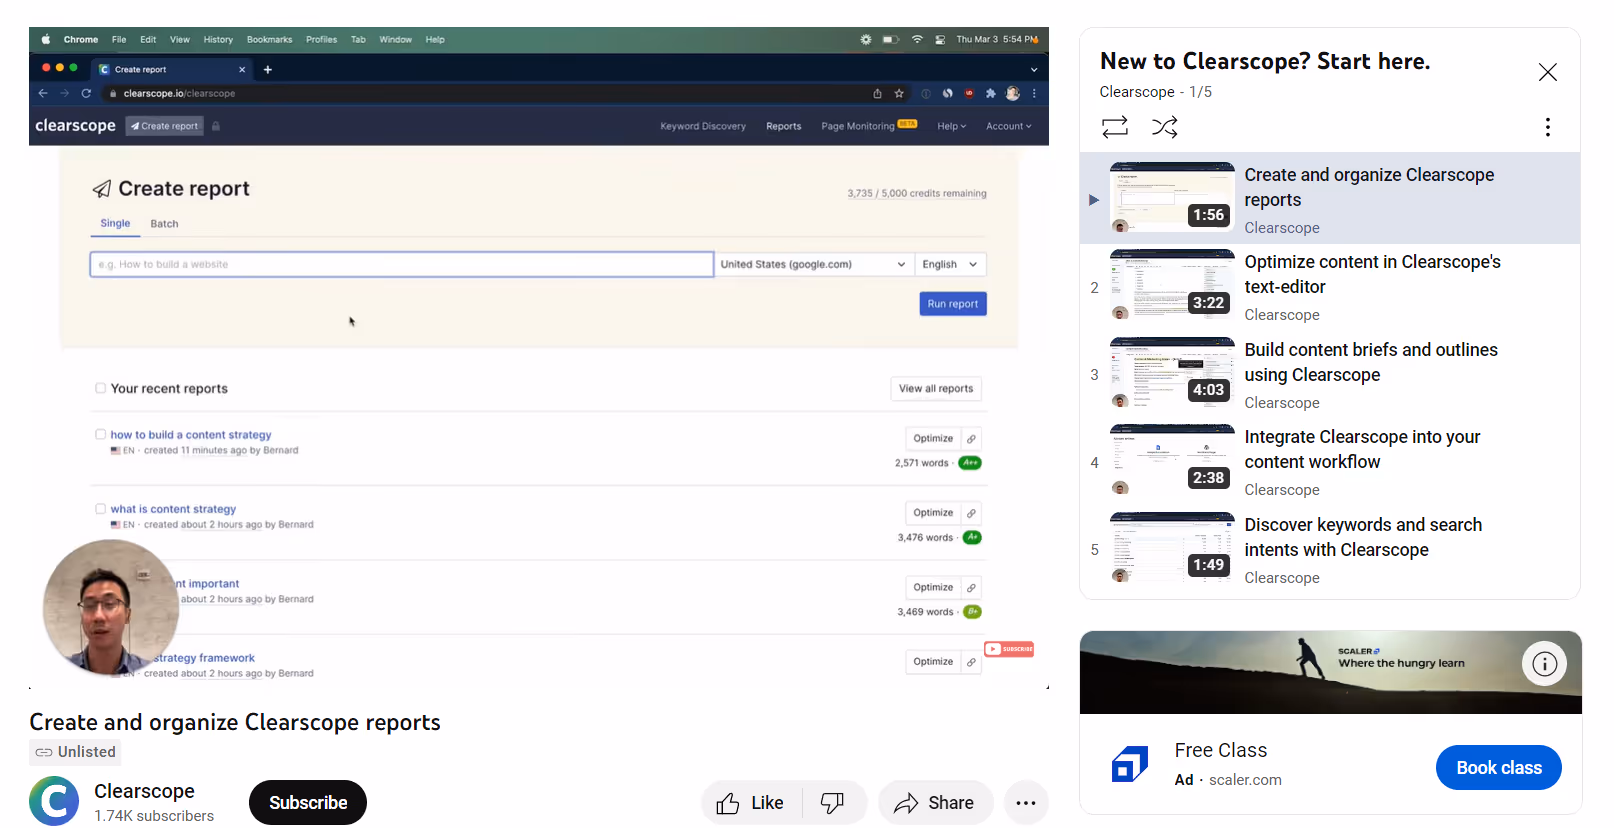Click Book class ad button
This screenshot has width=1614, height=828.
pyautogui.click(x=1498, y=768)
